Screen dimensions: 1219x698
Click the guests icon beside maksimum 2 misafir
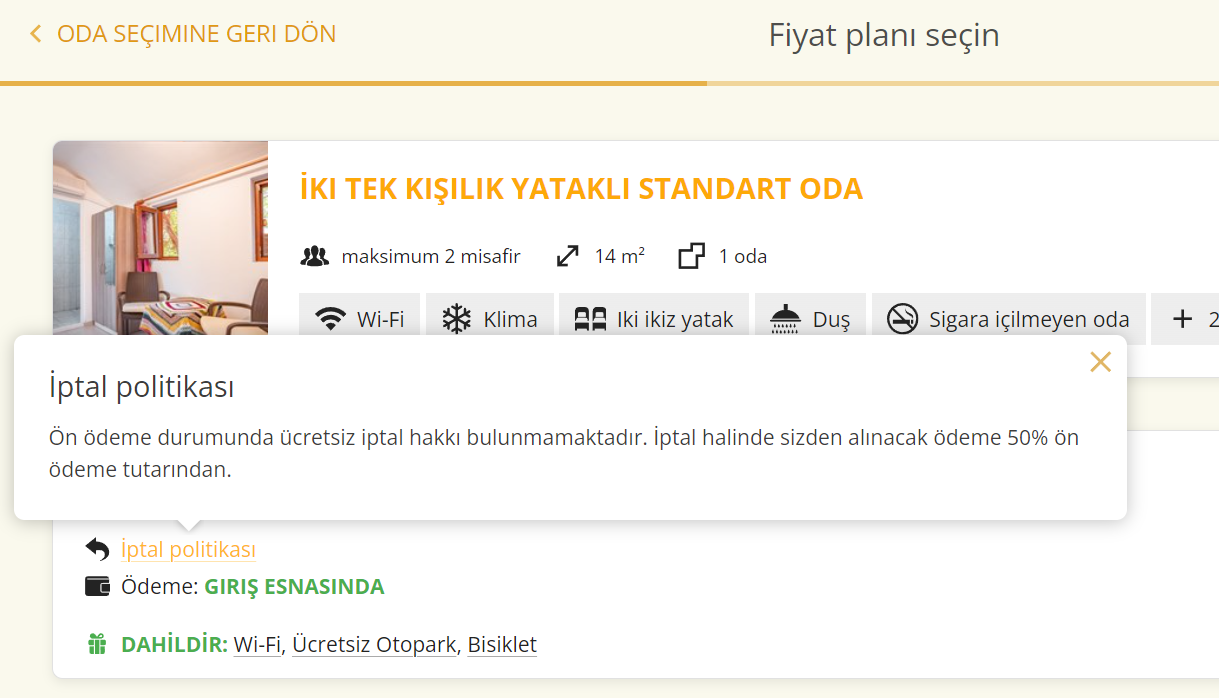315,256
